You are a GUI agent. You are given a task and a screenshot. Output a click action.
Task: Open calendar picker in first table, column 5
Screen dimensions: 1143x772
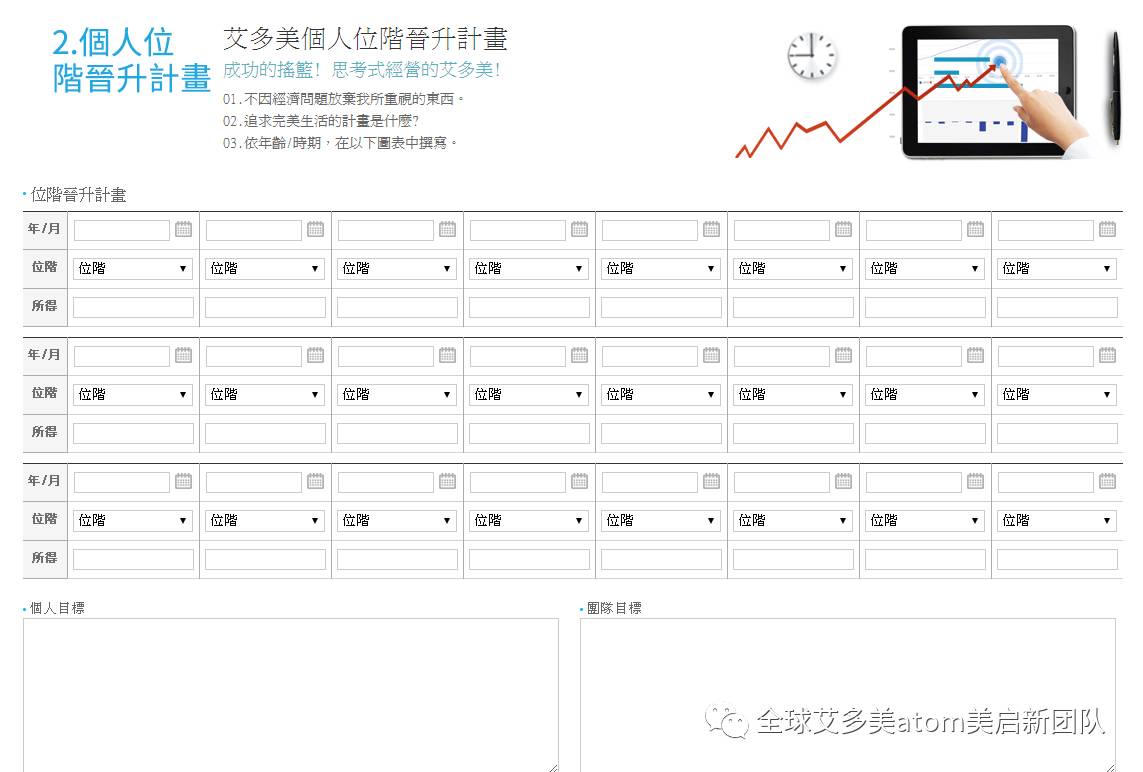(711, 230)
